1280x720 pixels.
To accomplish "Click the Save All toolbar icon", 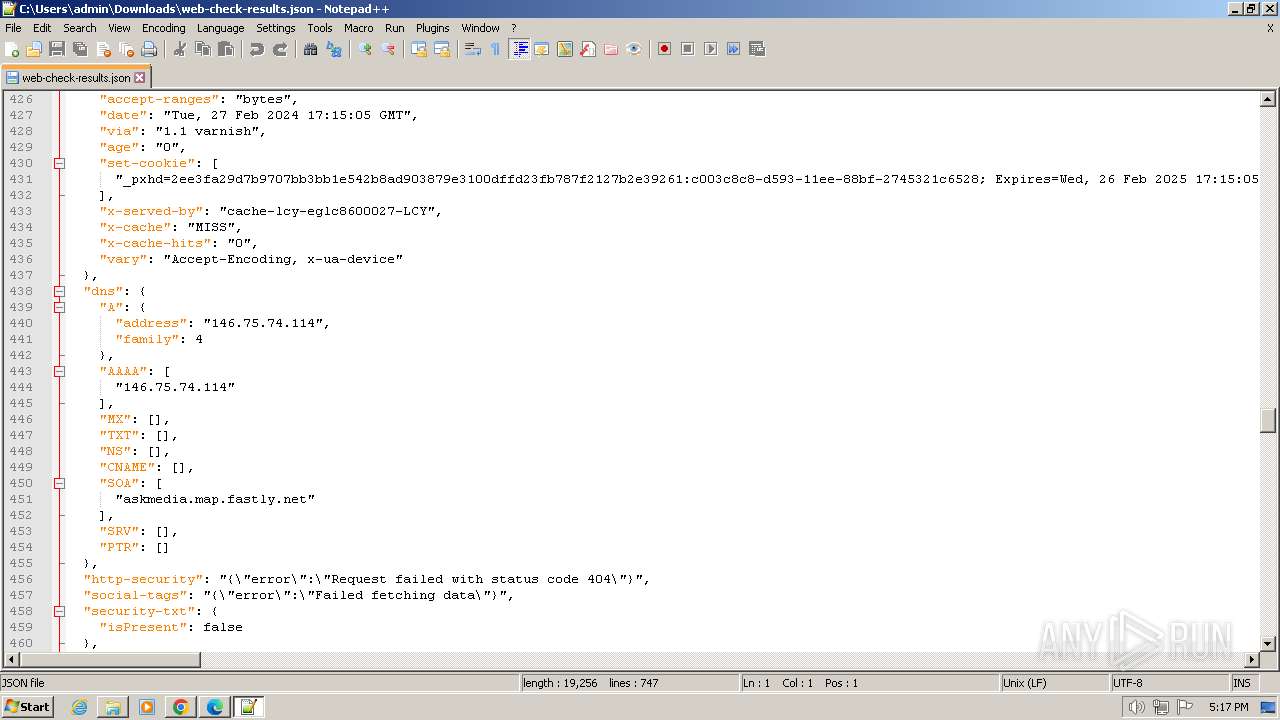I will 80,49.
